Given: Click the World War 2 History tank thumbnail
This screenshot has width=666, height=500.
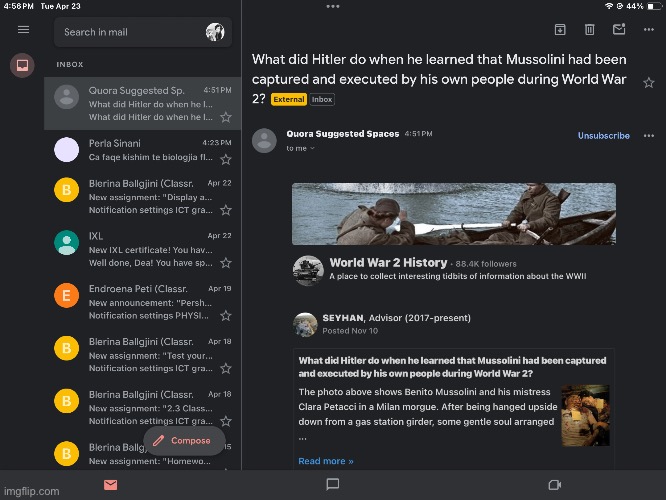Looking at the screenshot, I should click(x=308, y=270).
